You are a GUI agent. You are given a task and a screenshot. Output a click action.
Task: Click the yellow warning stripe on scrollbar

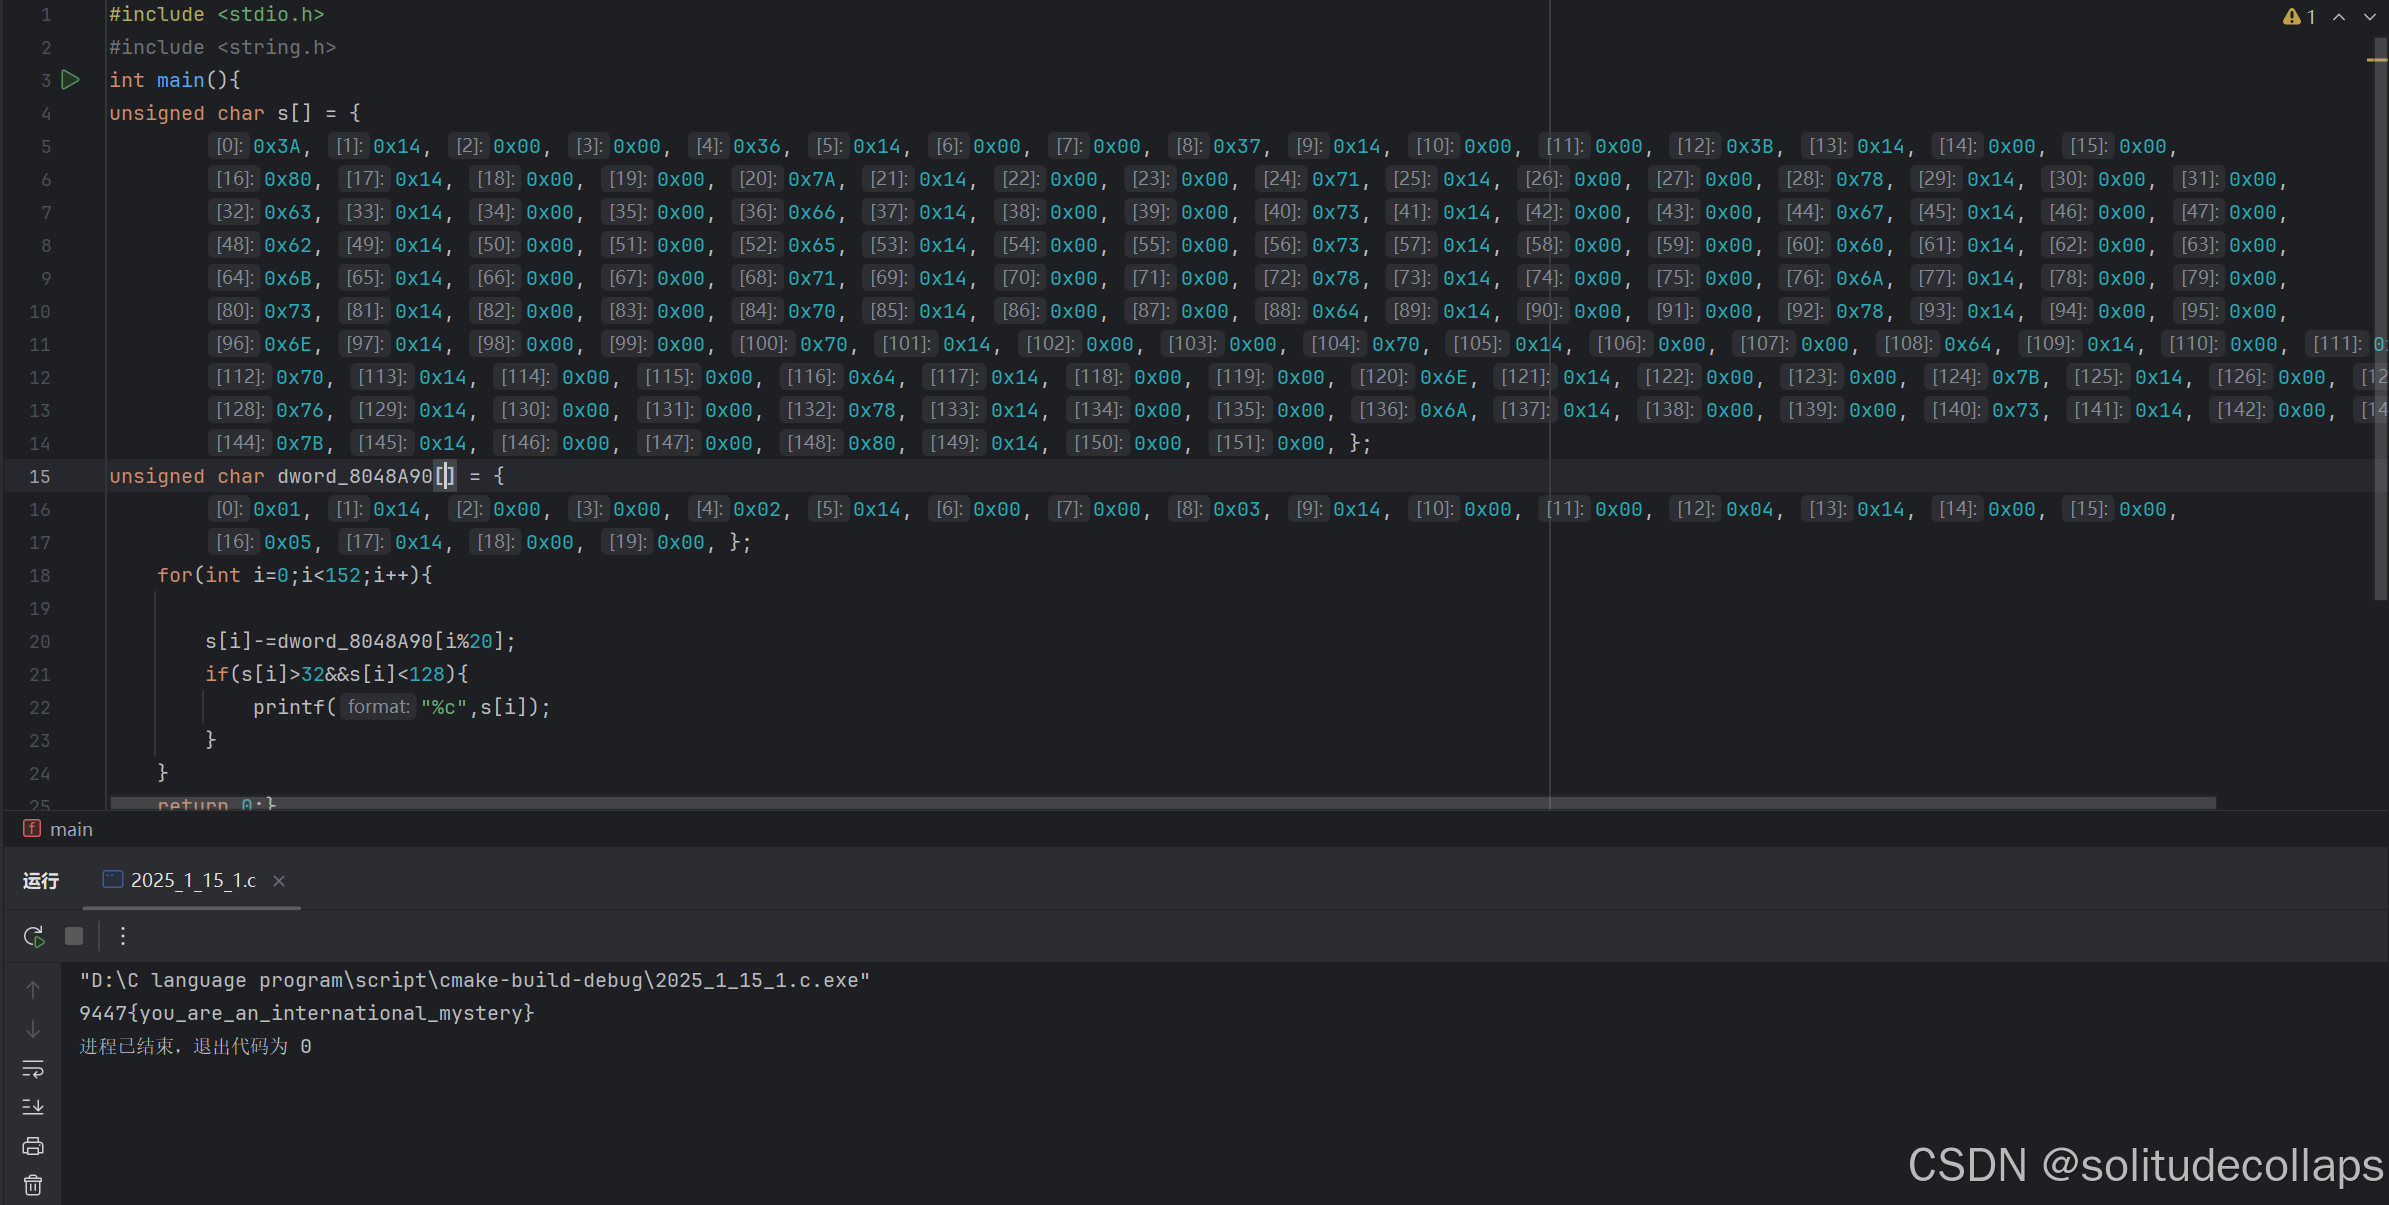[2377, 60]
